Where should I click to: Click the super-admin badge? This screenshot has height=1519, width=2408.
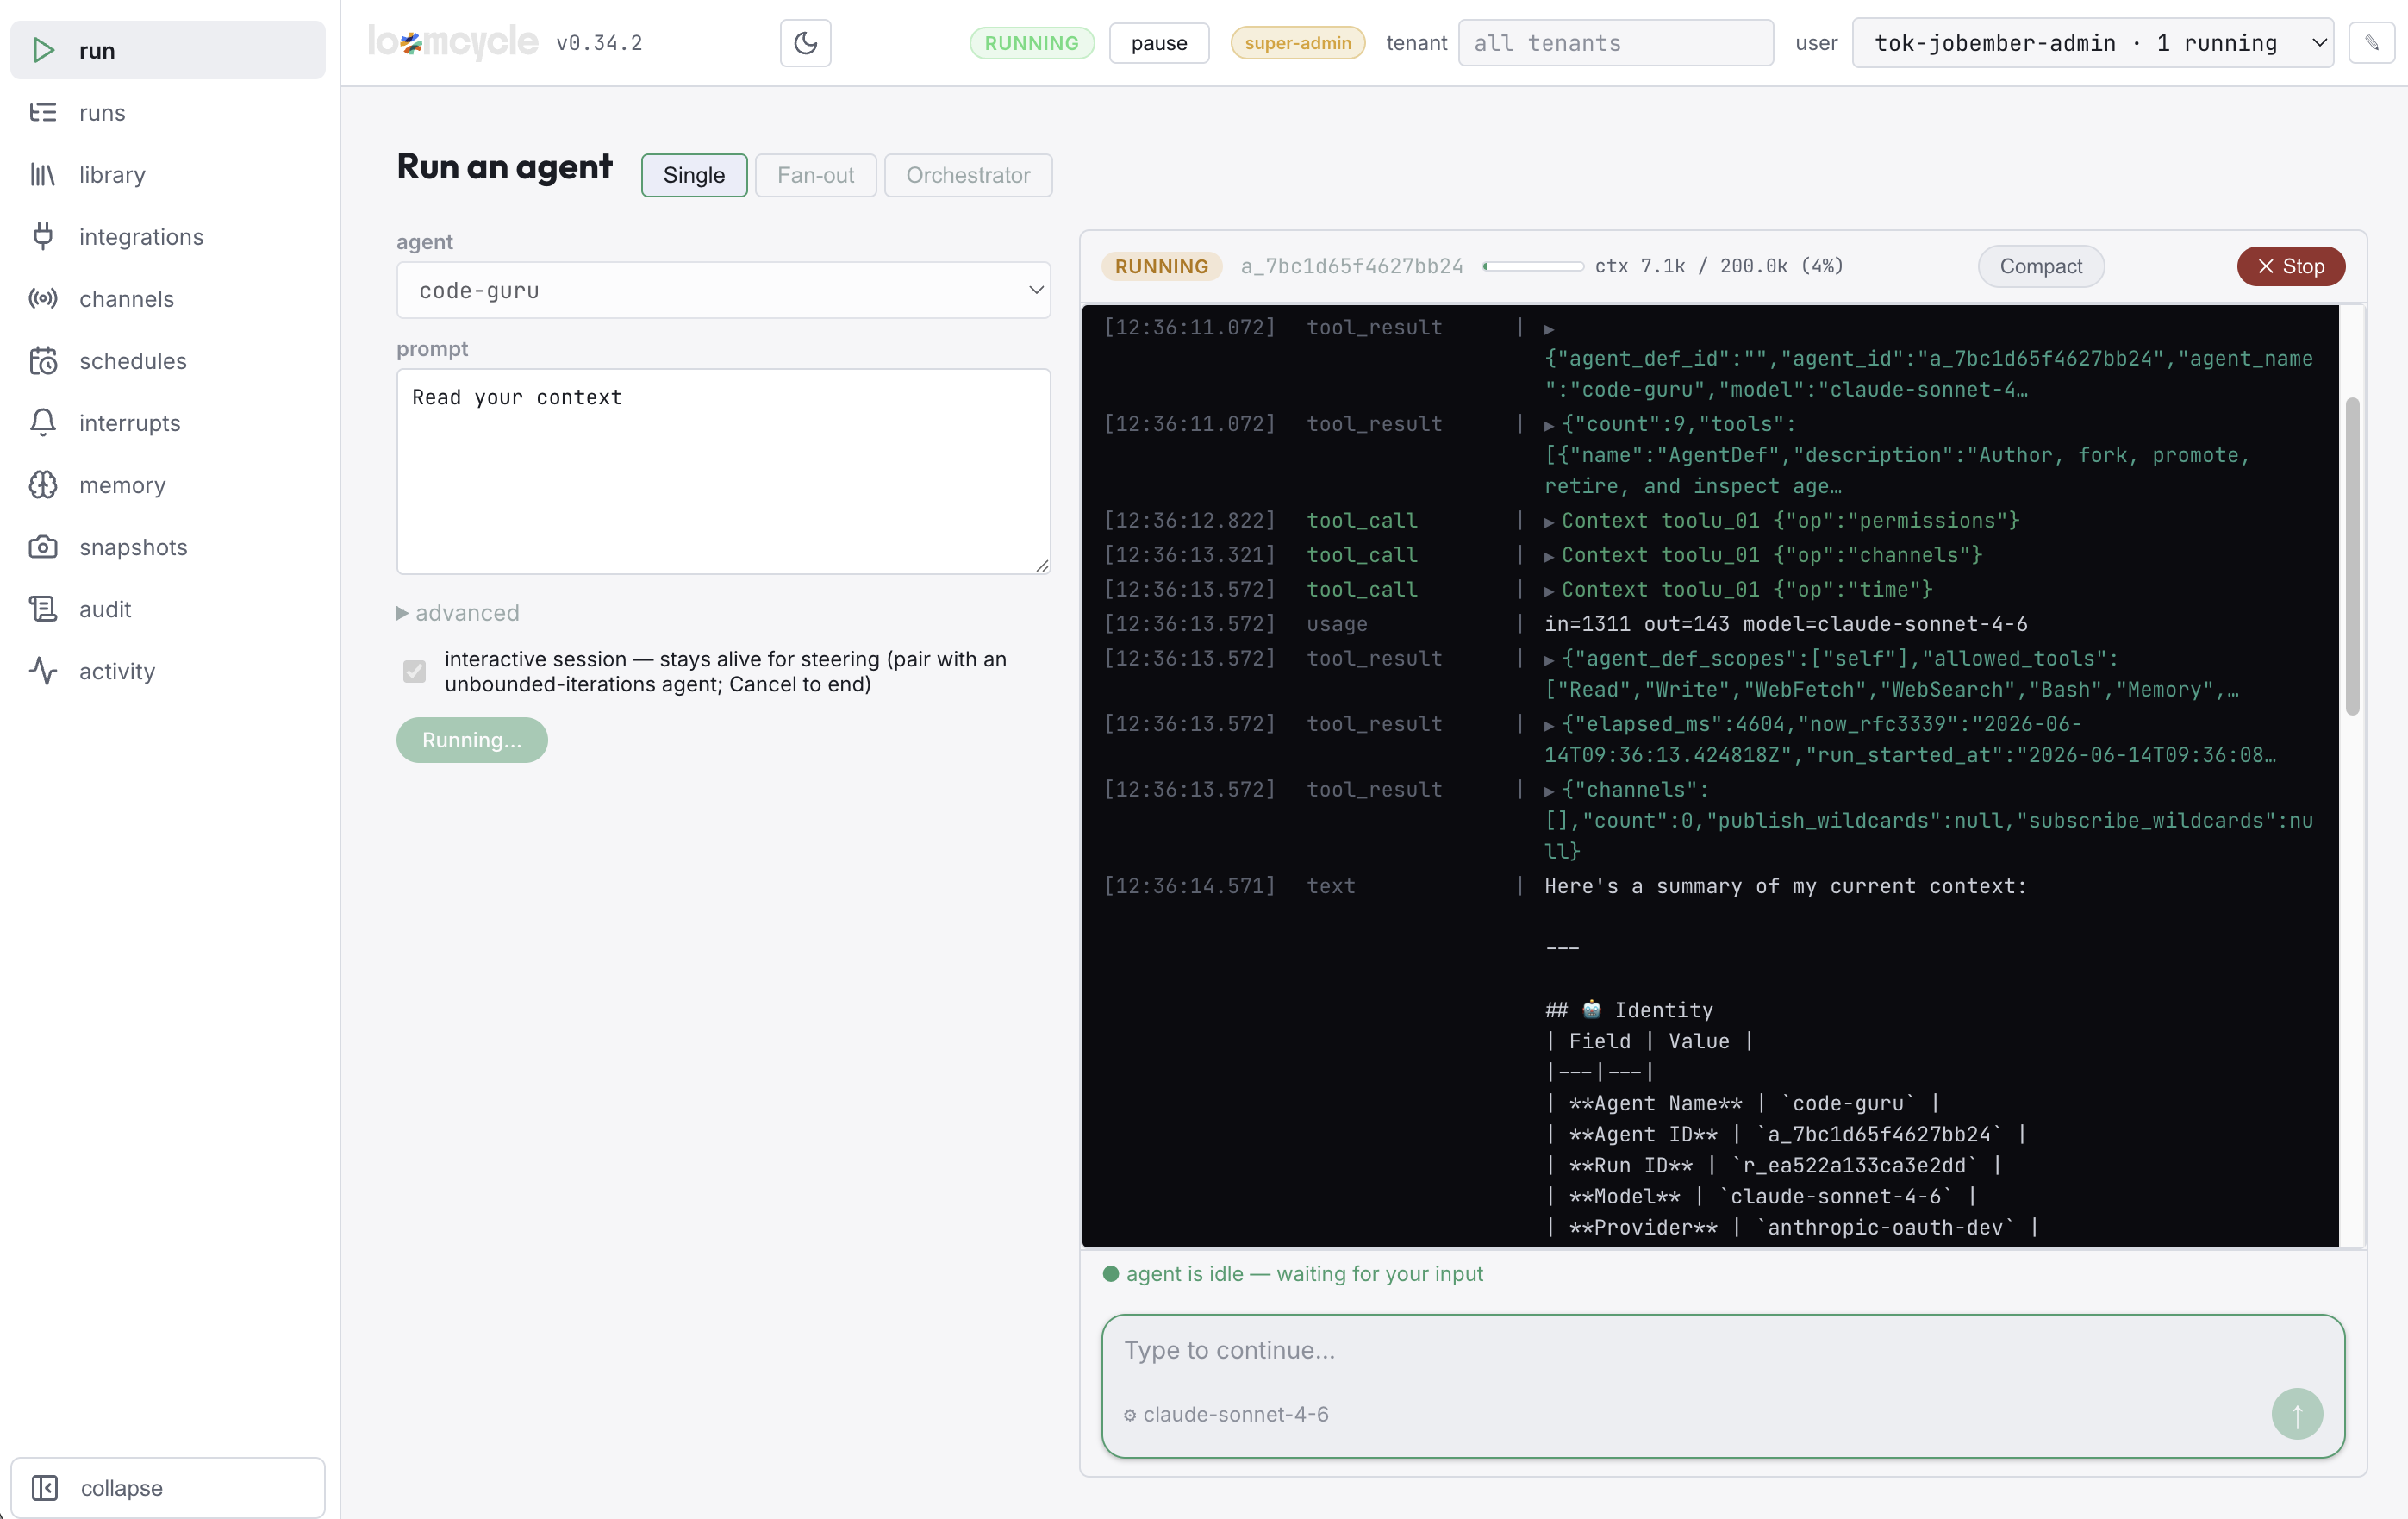click(x=1297, y=43)
